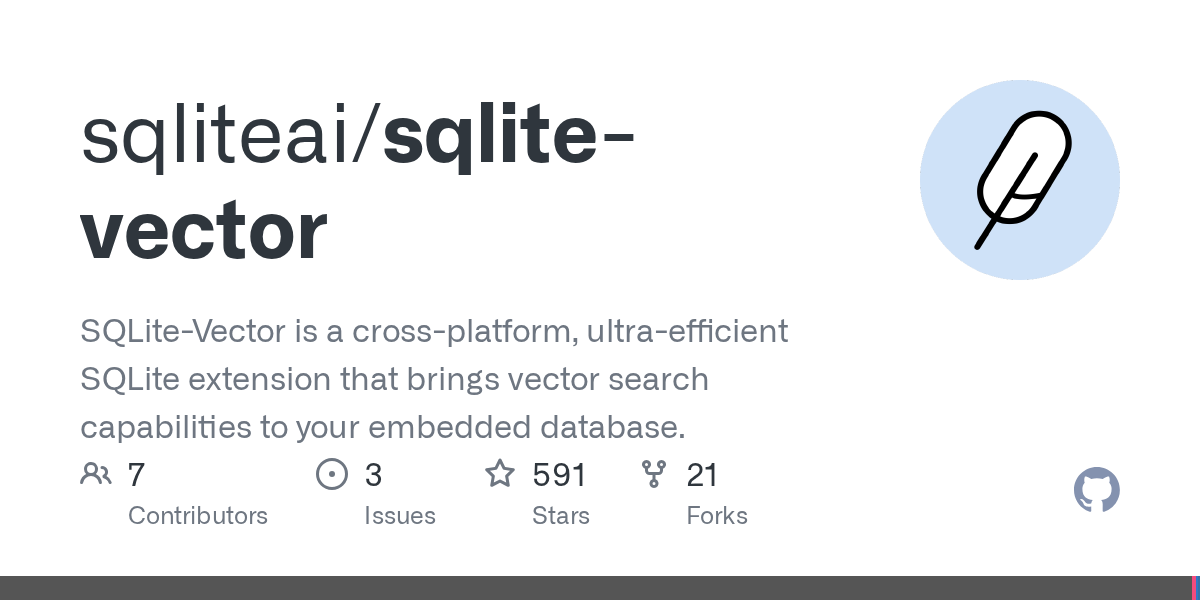Click the Forks label
1200x600 pixels.
717,516
